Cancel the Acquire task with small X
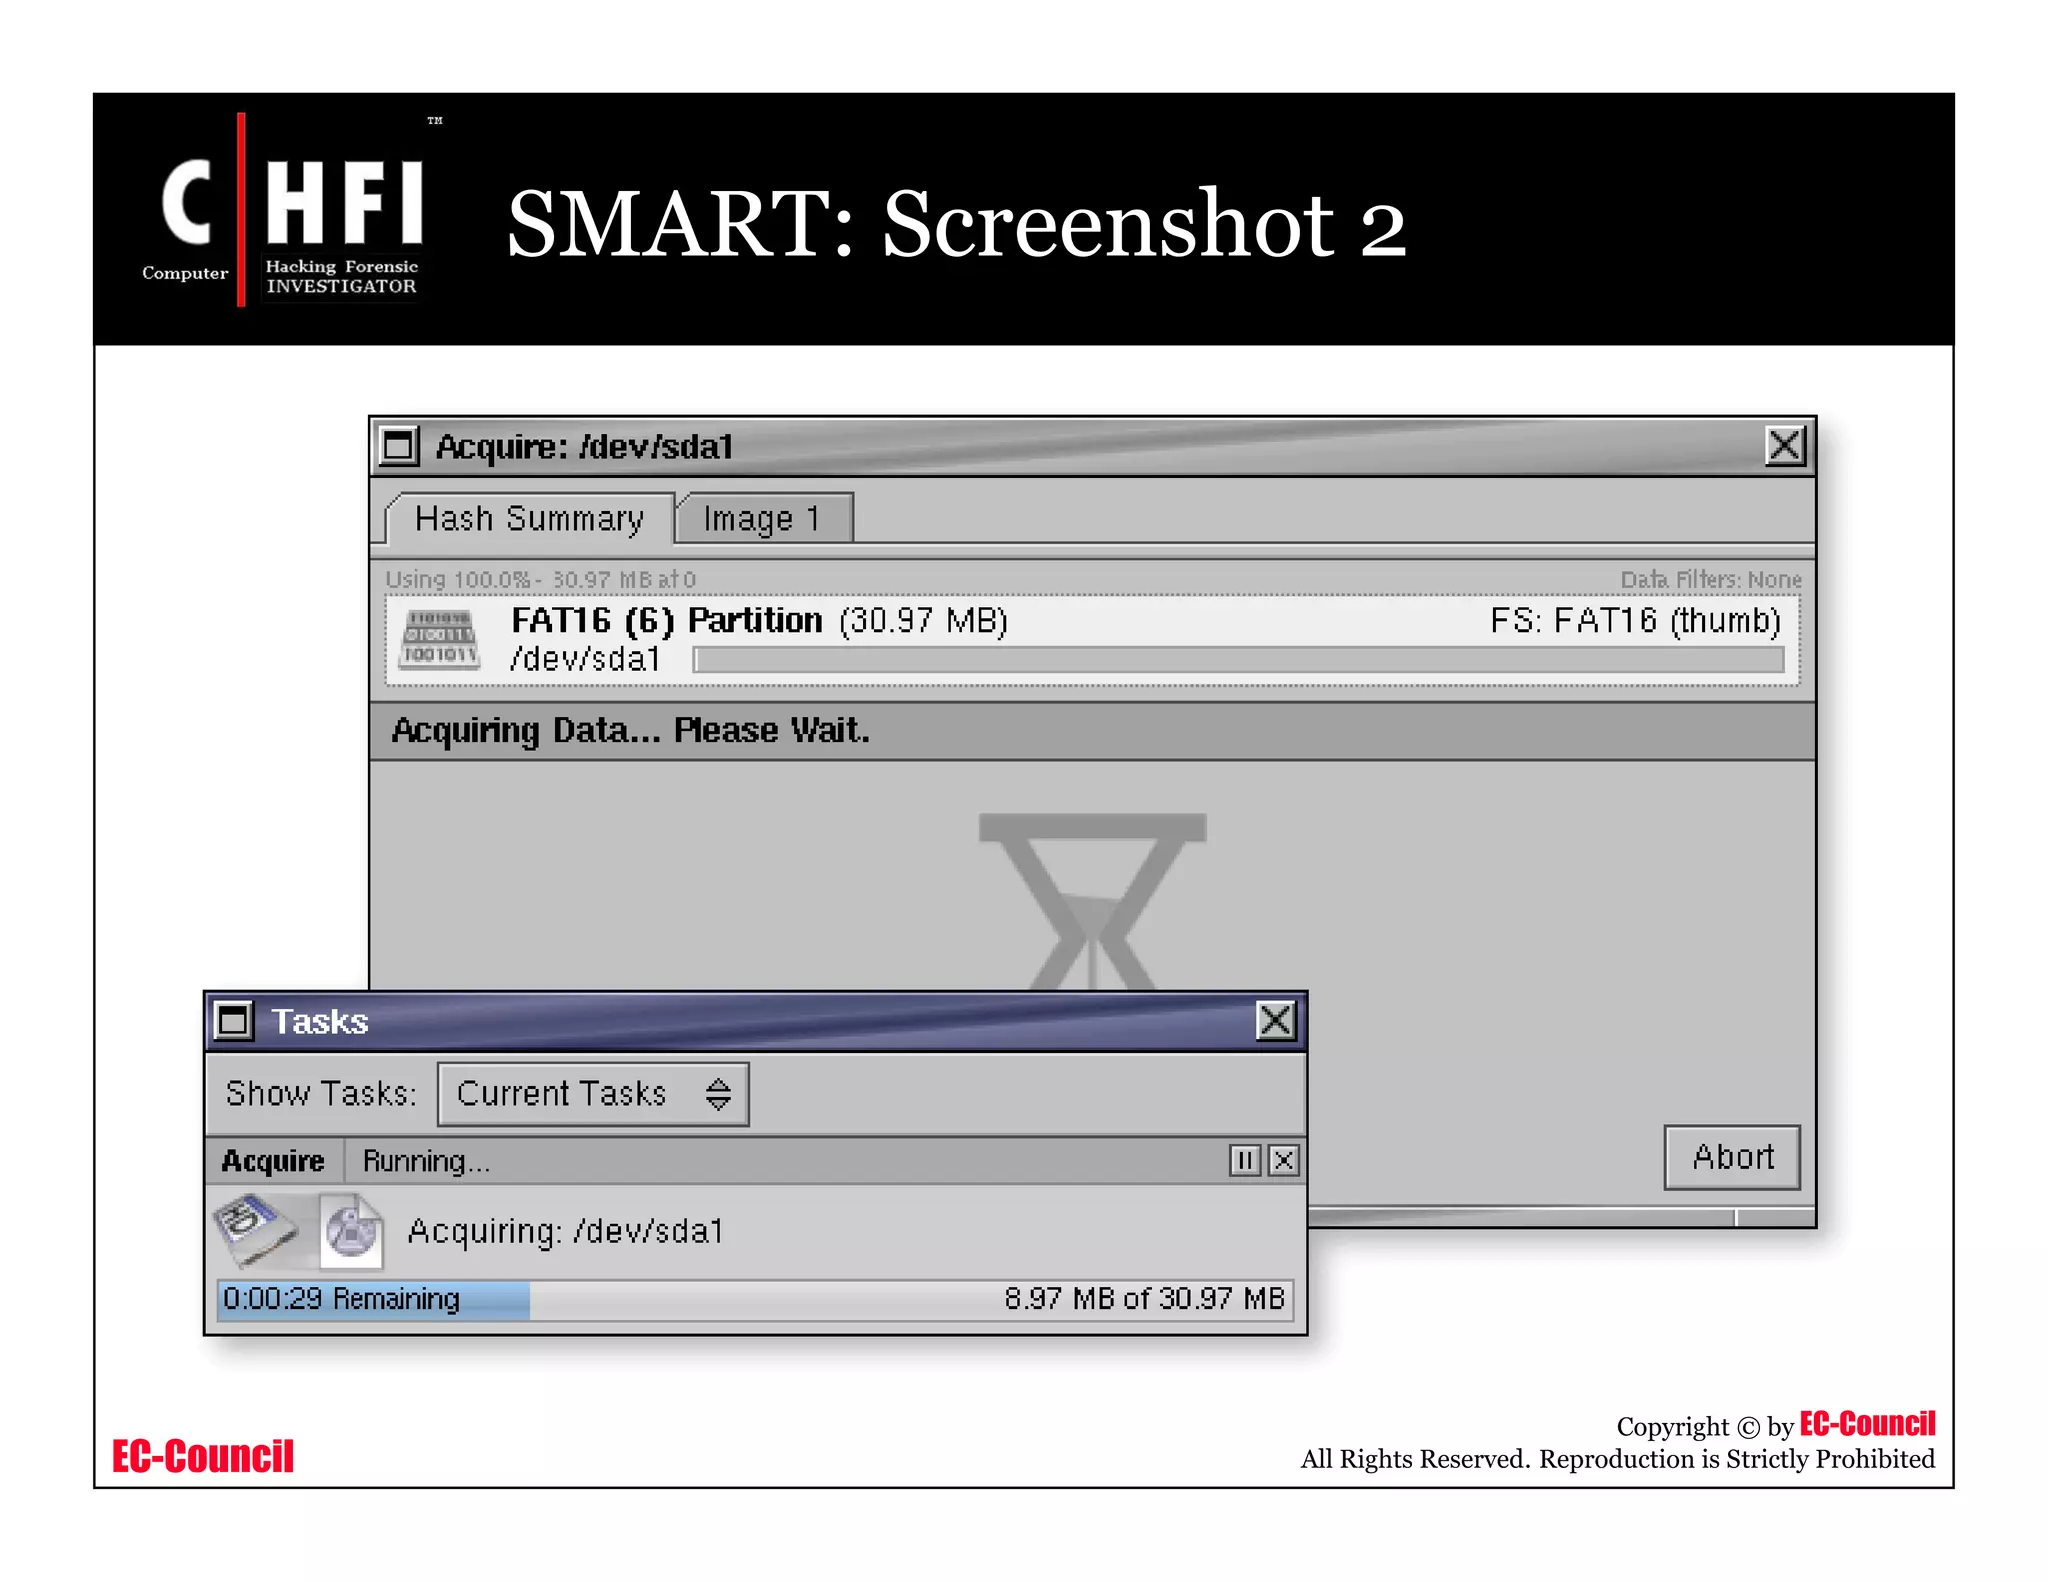 [x=1284, y=1160]
